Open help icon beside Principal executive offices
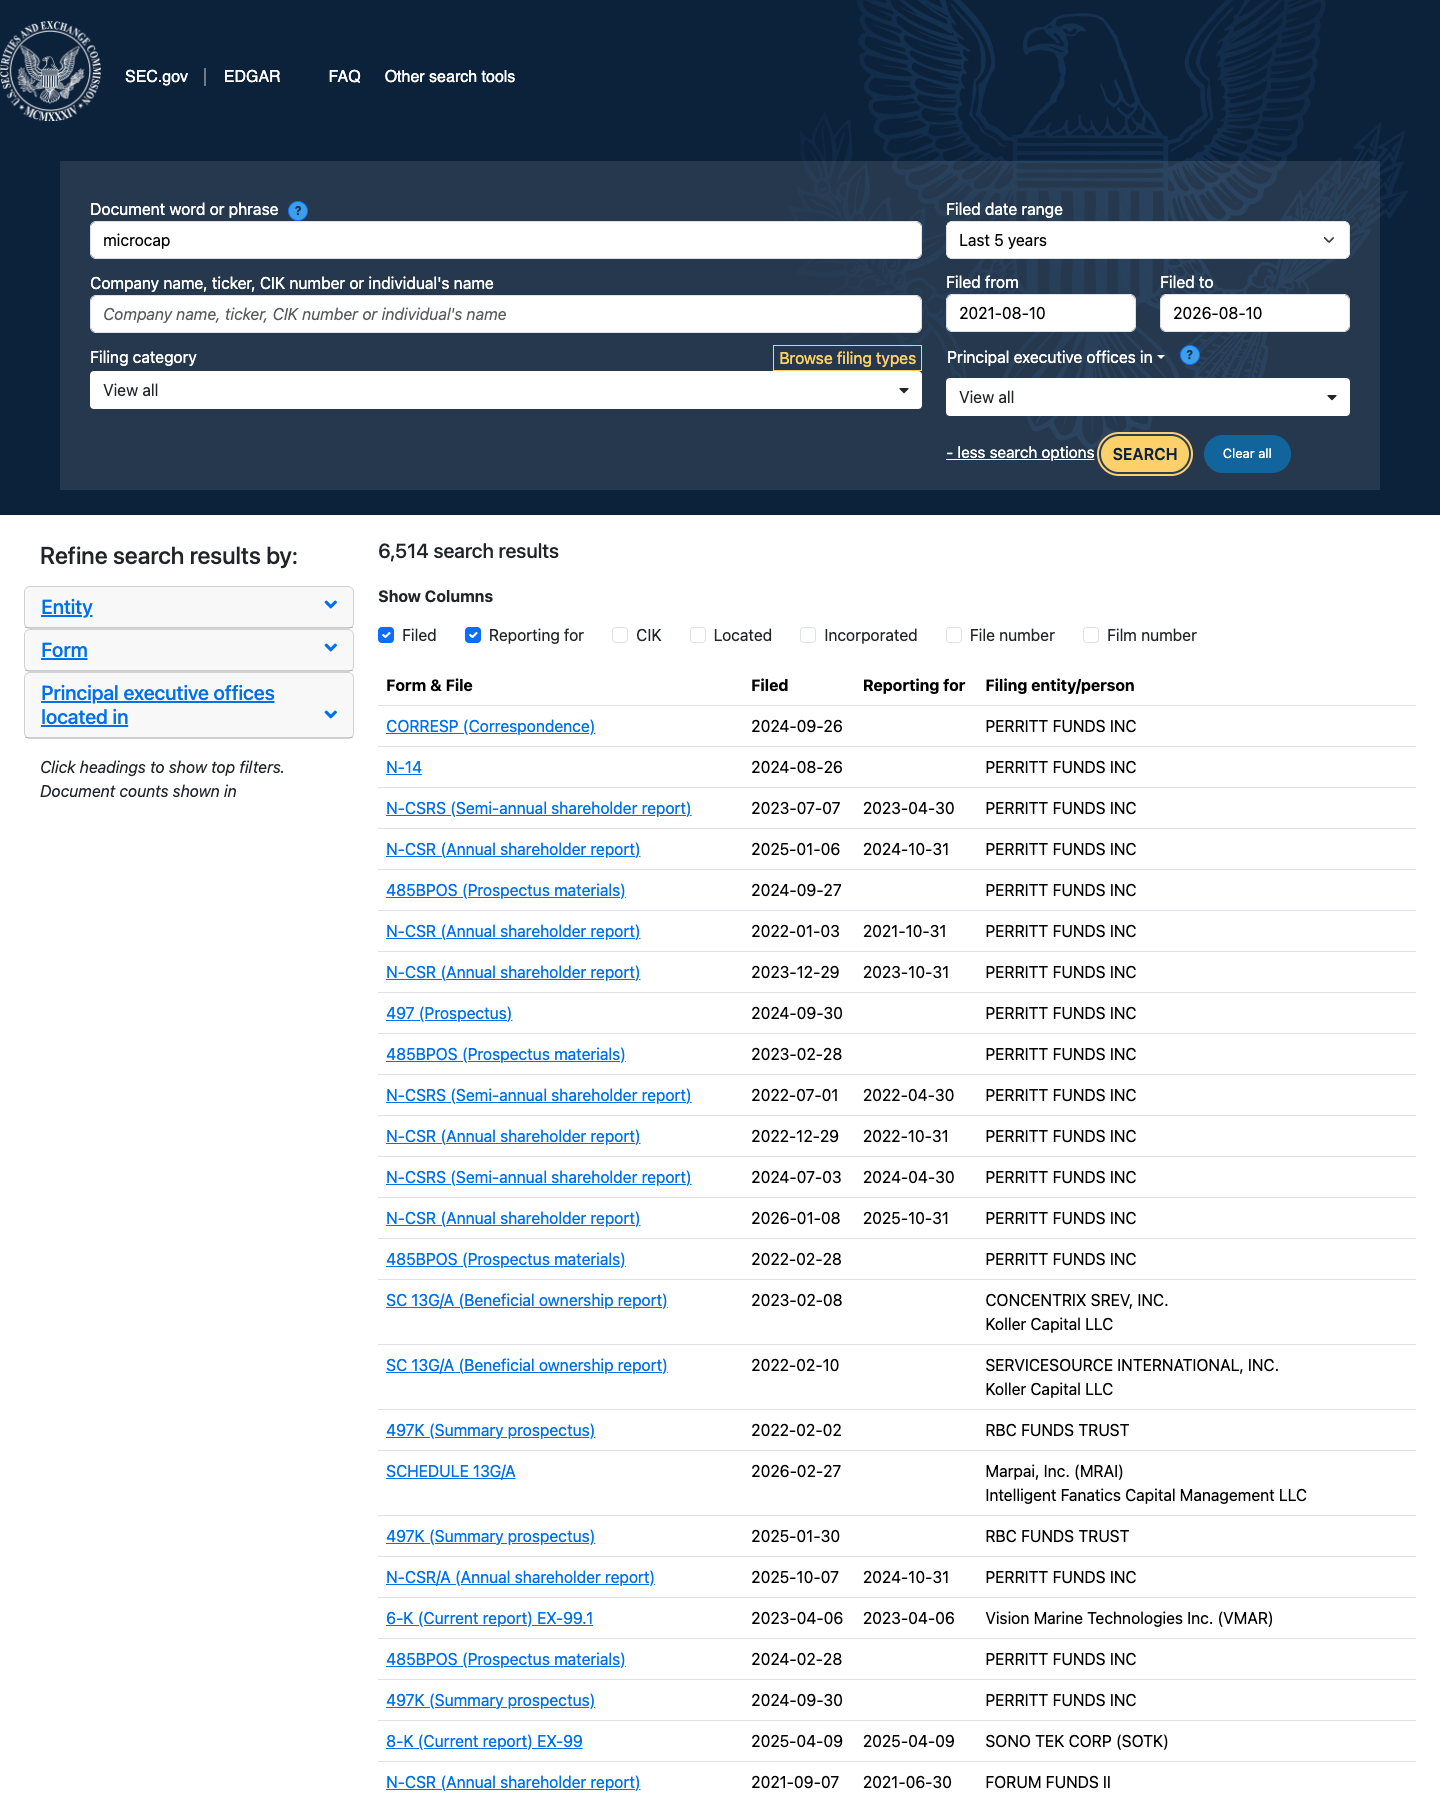The height and width of the screenshot is (1800, 1440). tap(1190, 355)
